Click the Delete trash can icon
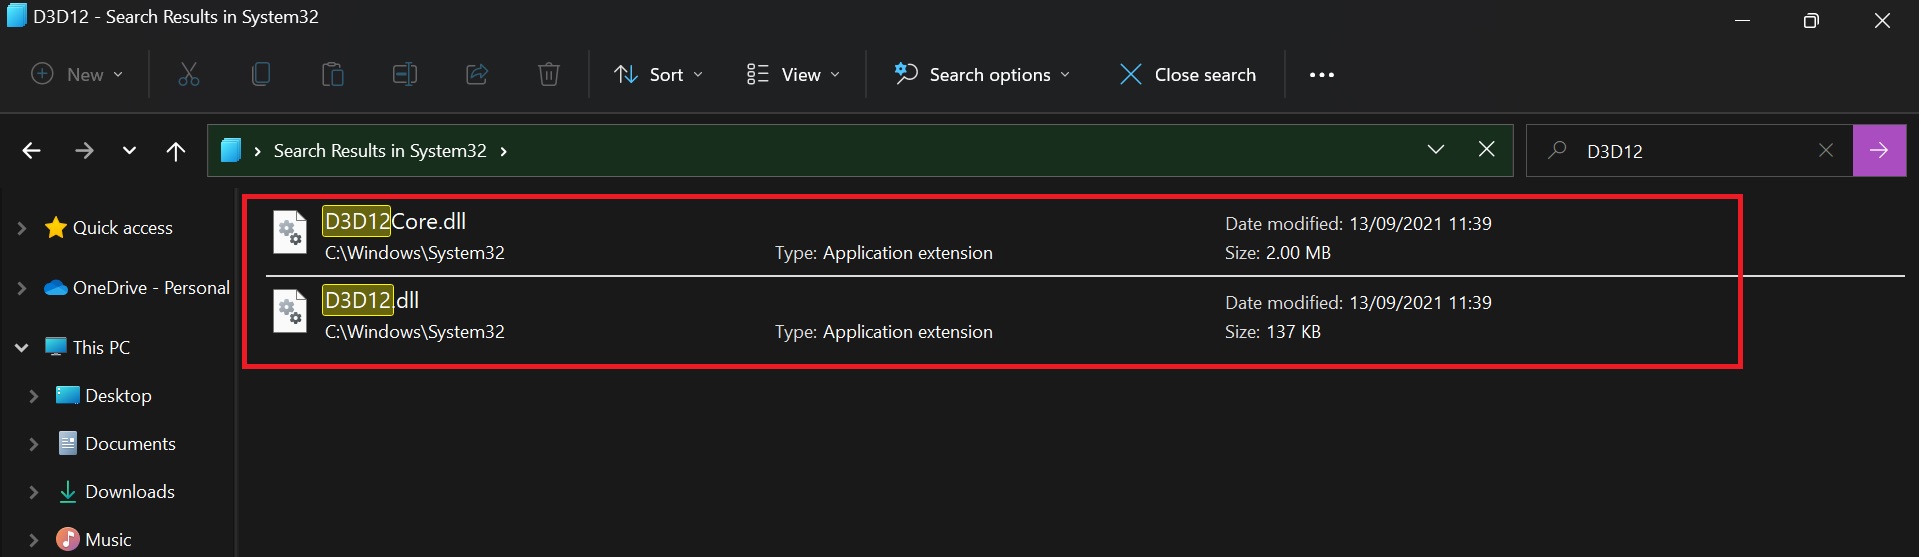 (x=549, y=74)
